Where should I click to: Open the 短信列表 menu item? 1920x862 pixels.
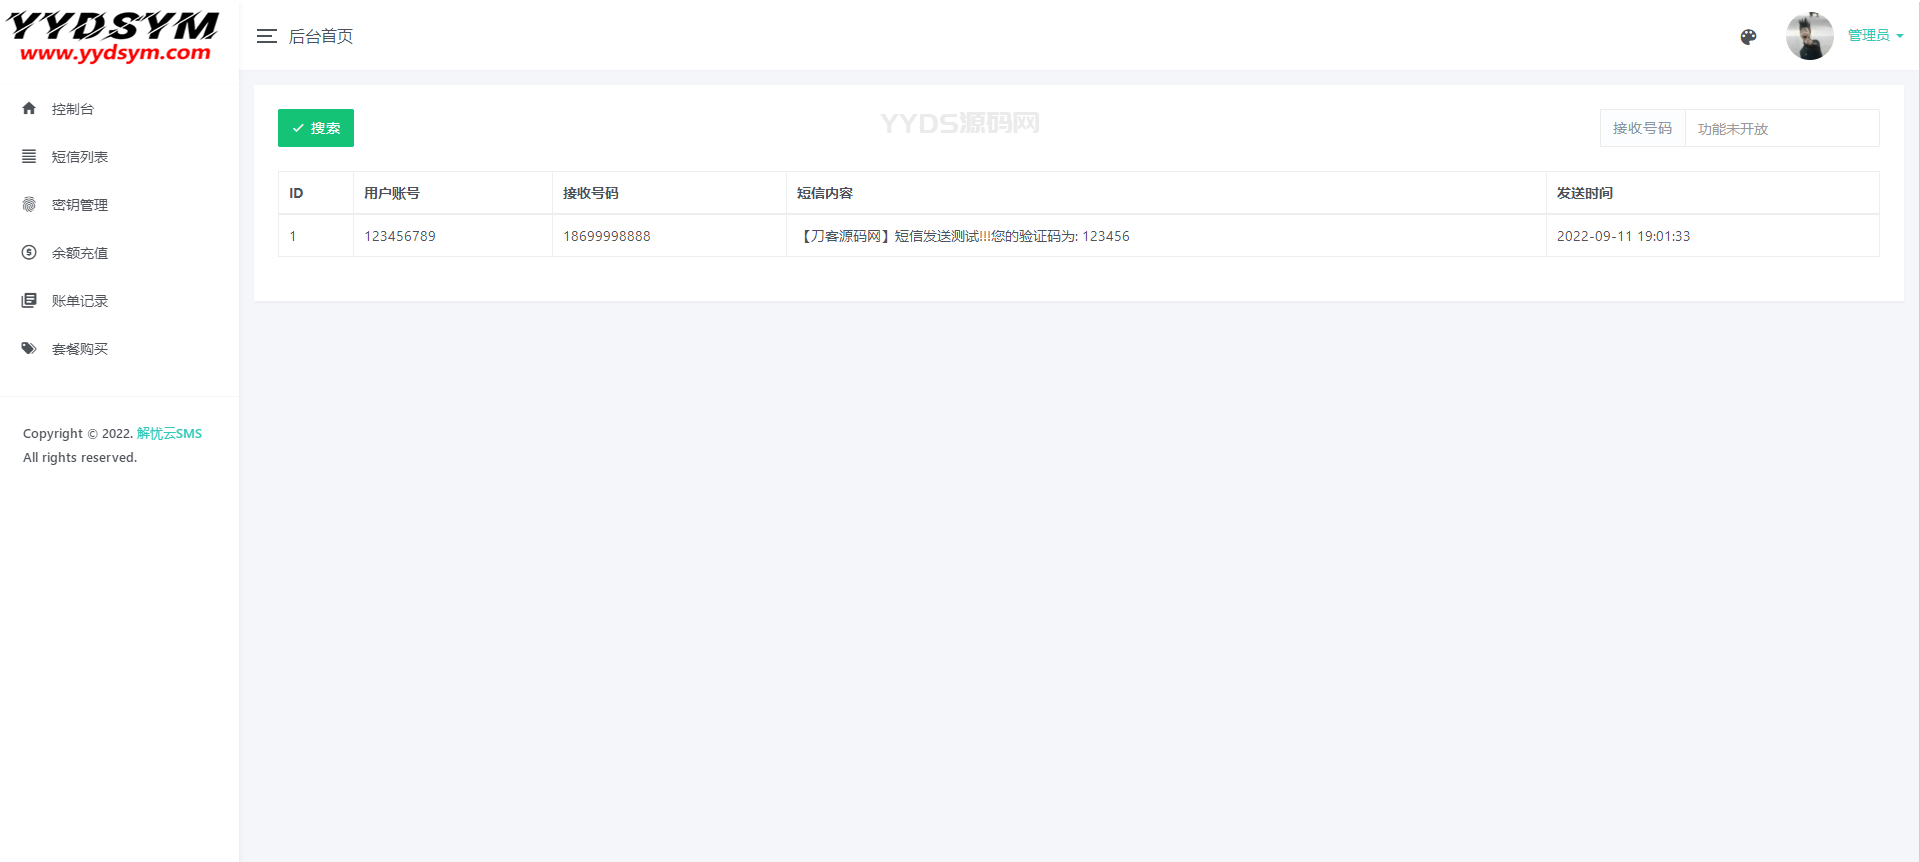tap(80, 157)
